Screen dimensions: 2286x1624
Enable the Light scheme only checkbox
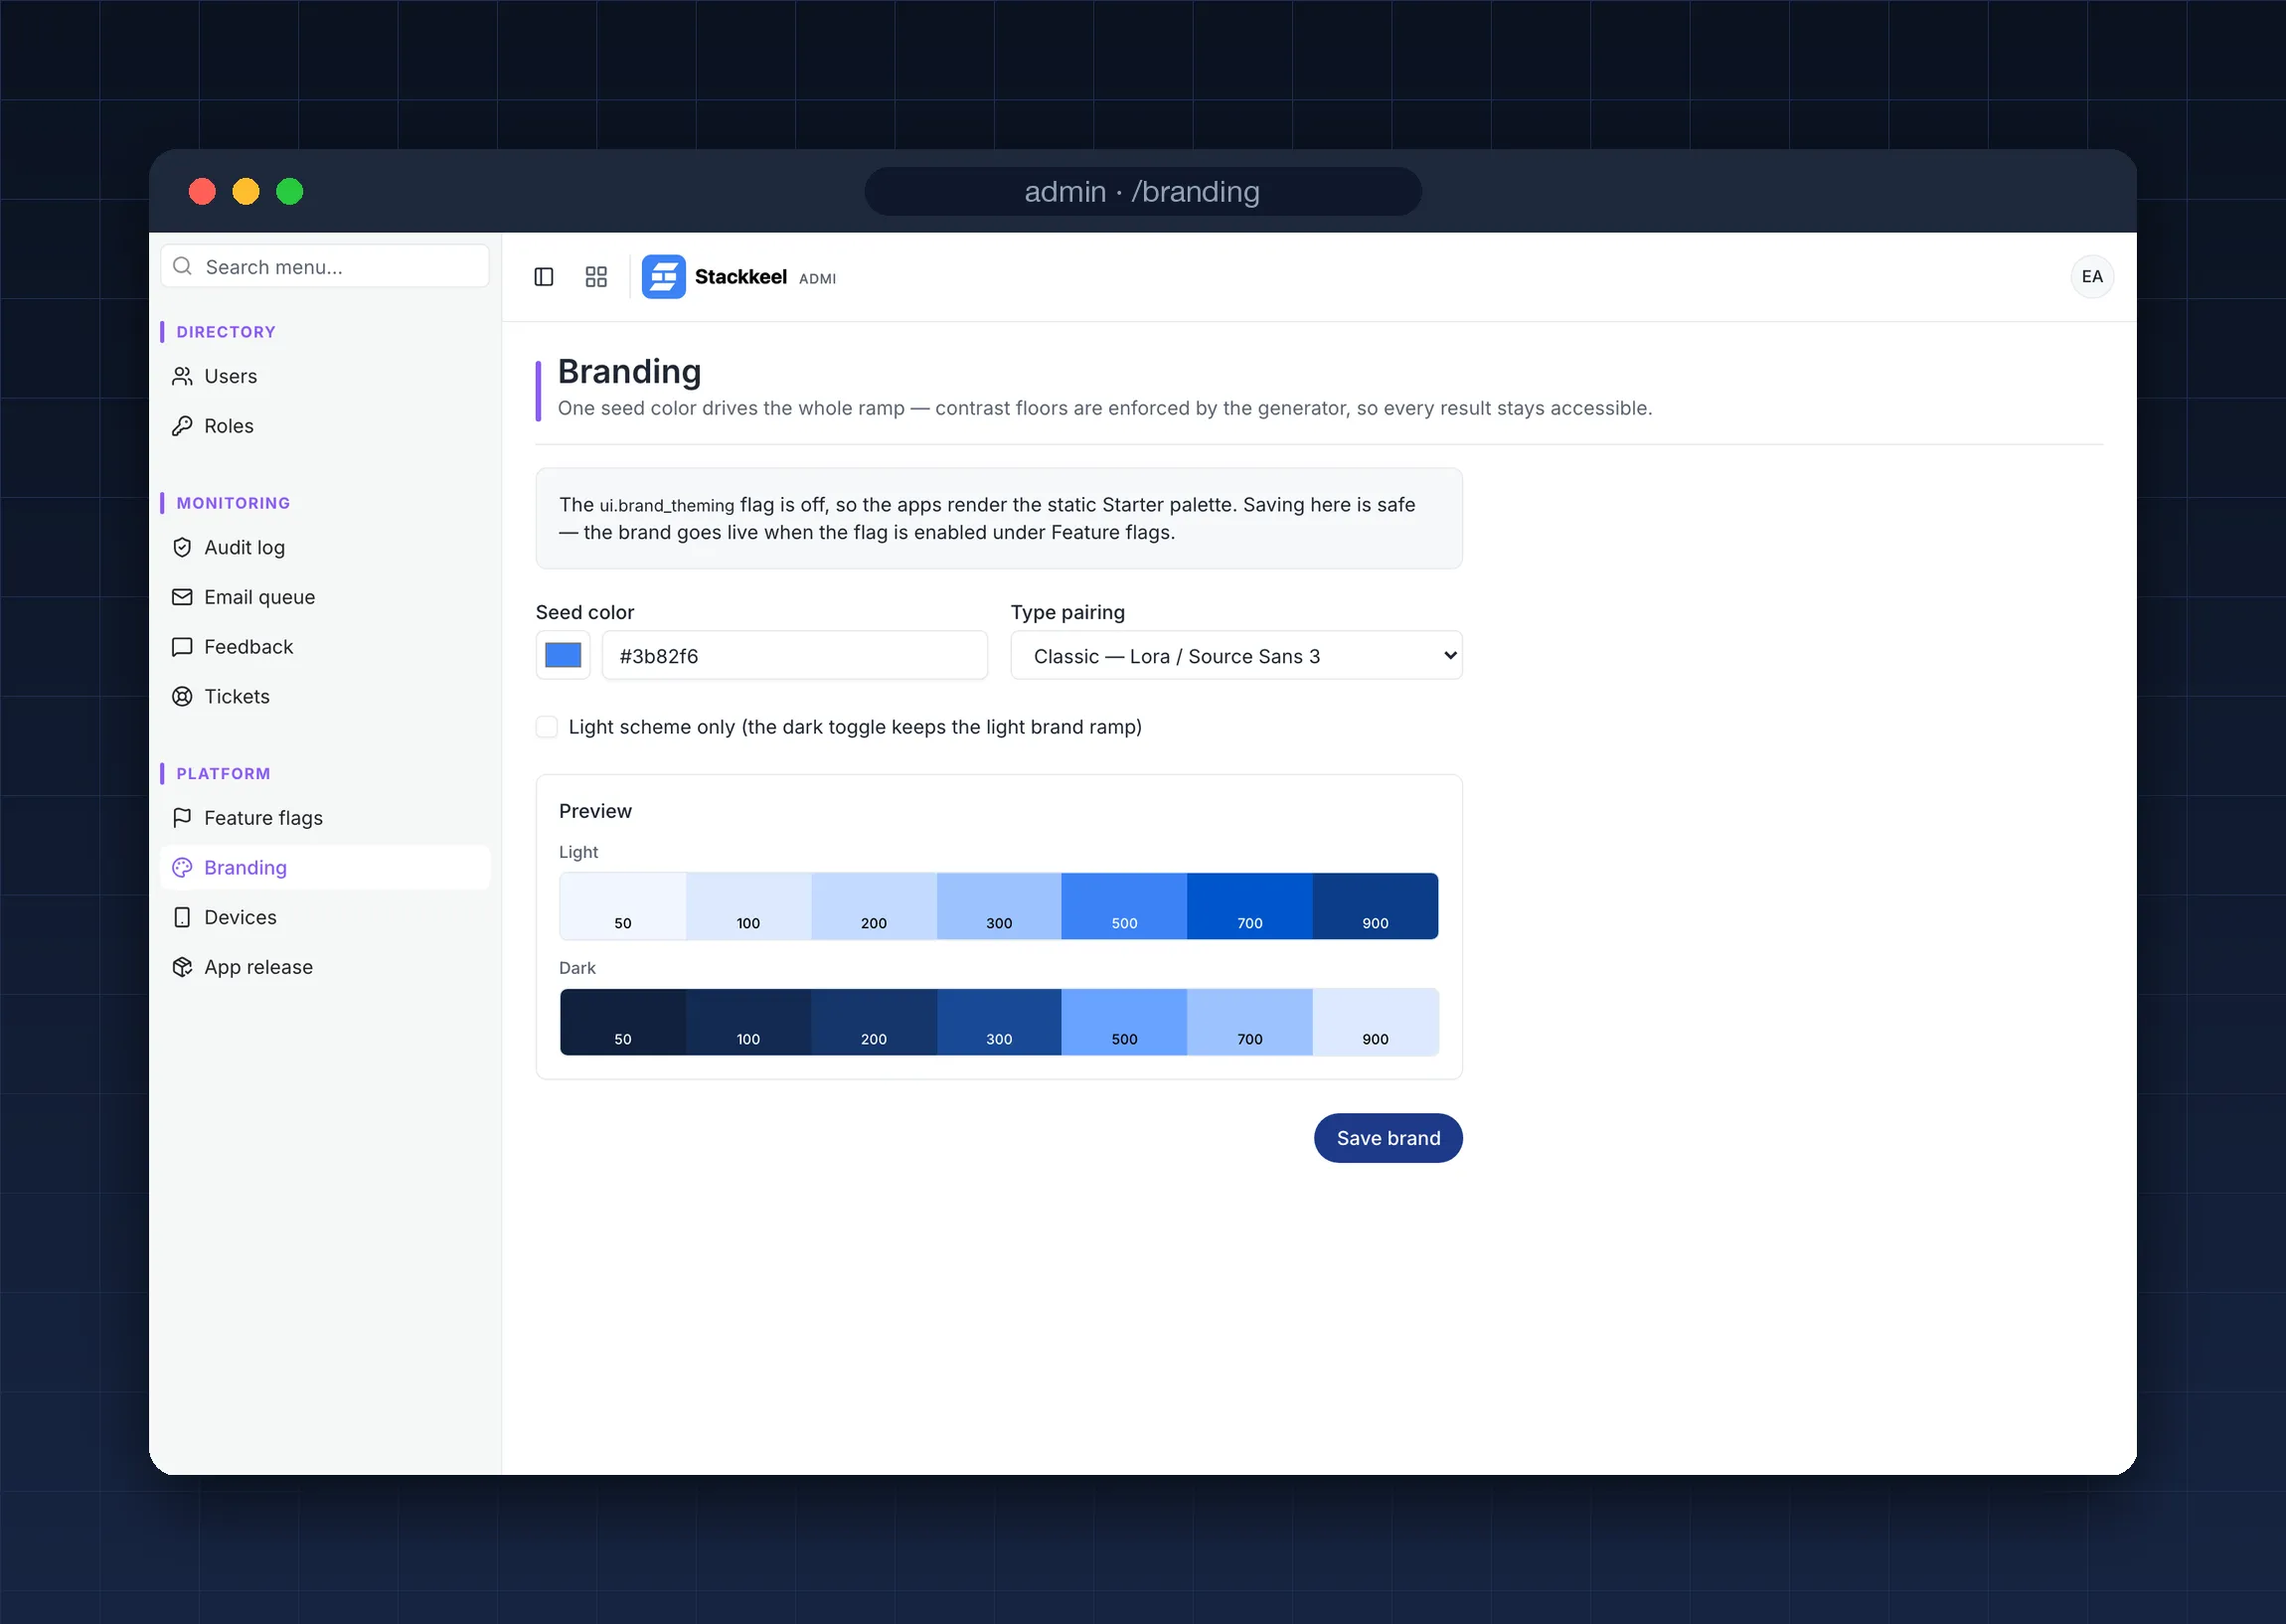547,727
